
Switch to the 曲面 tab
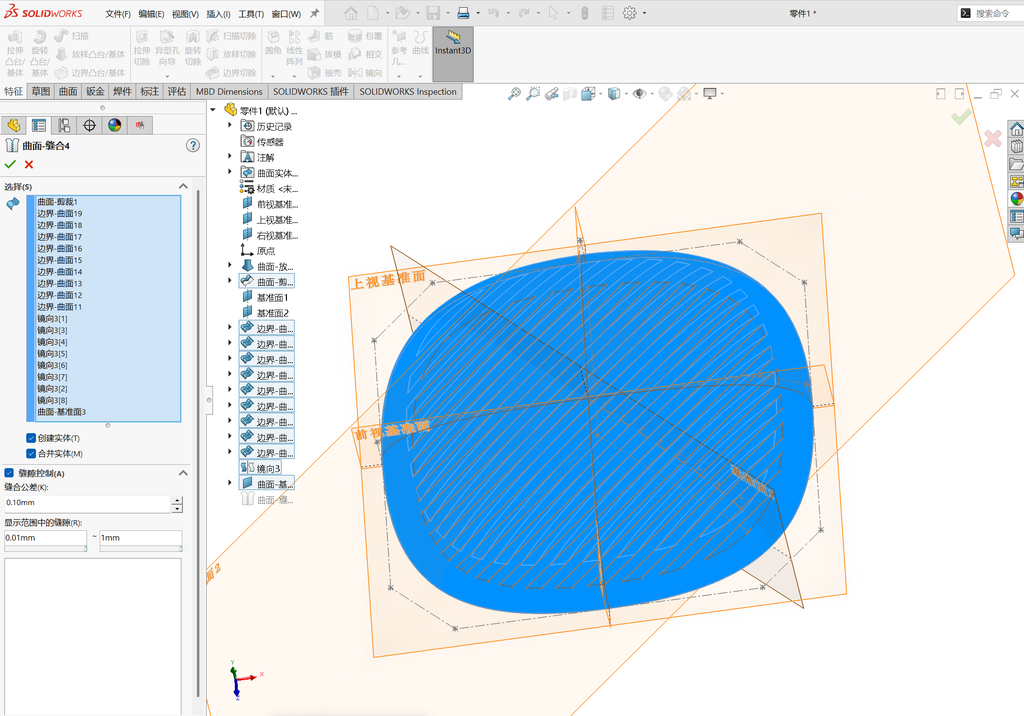pos(68,91)
